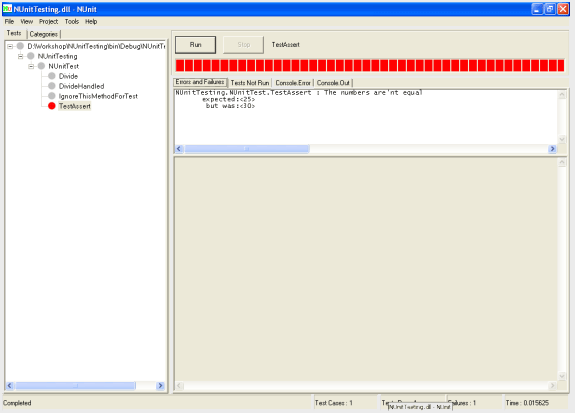Click the error list's scroll left arrow

pos(179,149)
